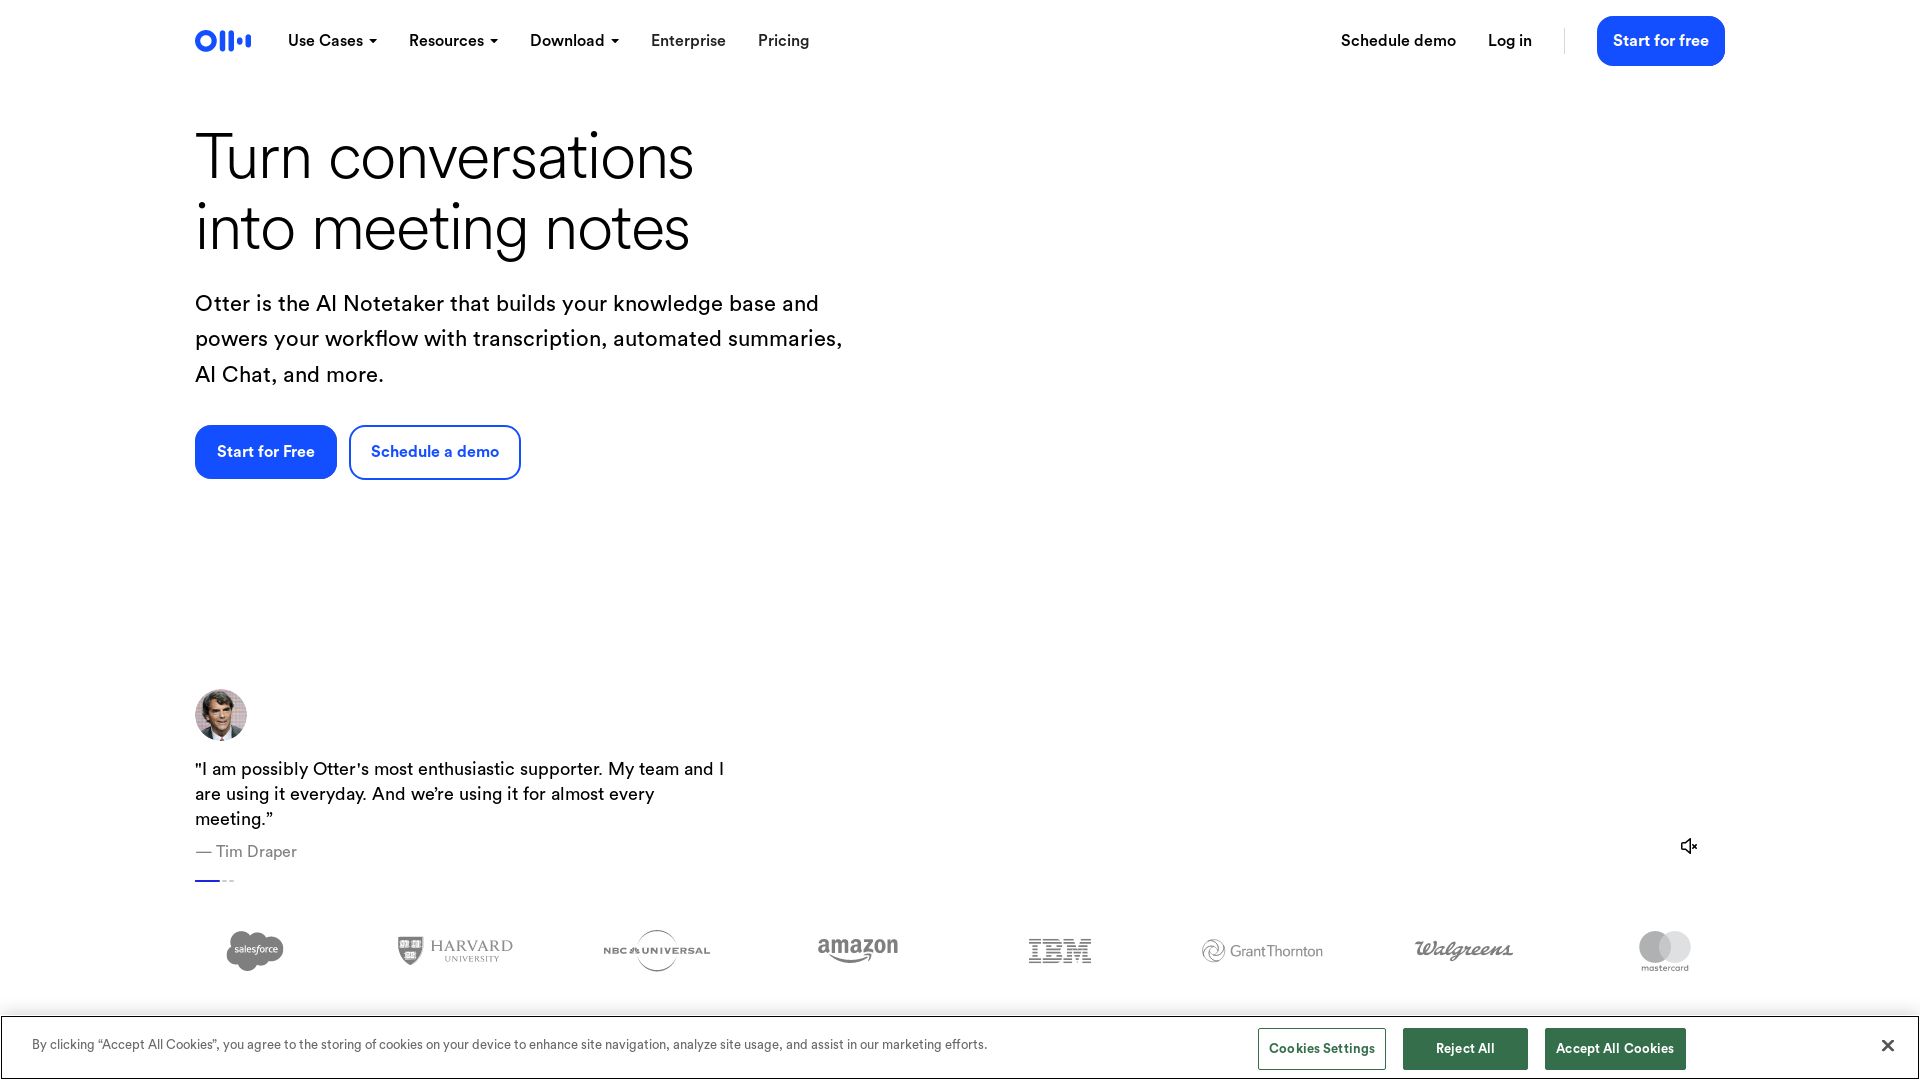Open the Resources dropdown menu

pos(453,41)
